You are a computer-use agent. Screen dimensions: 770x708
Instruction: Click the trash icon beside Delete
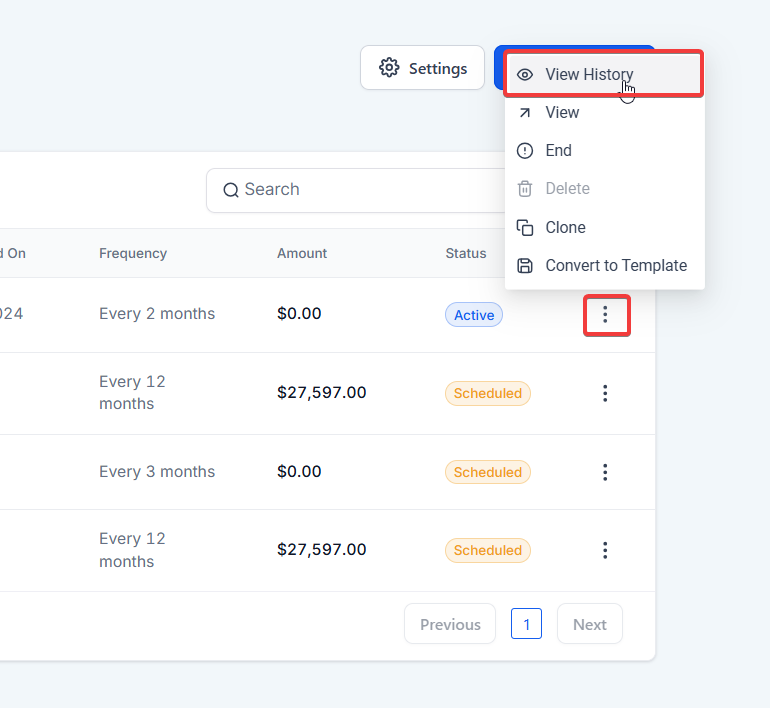(525, 189)
